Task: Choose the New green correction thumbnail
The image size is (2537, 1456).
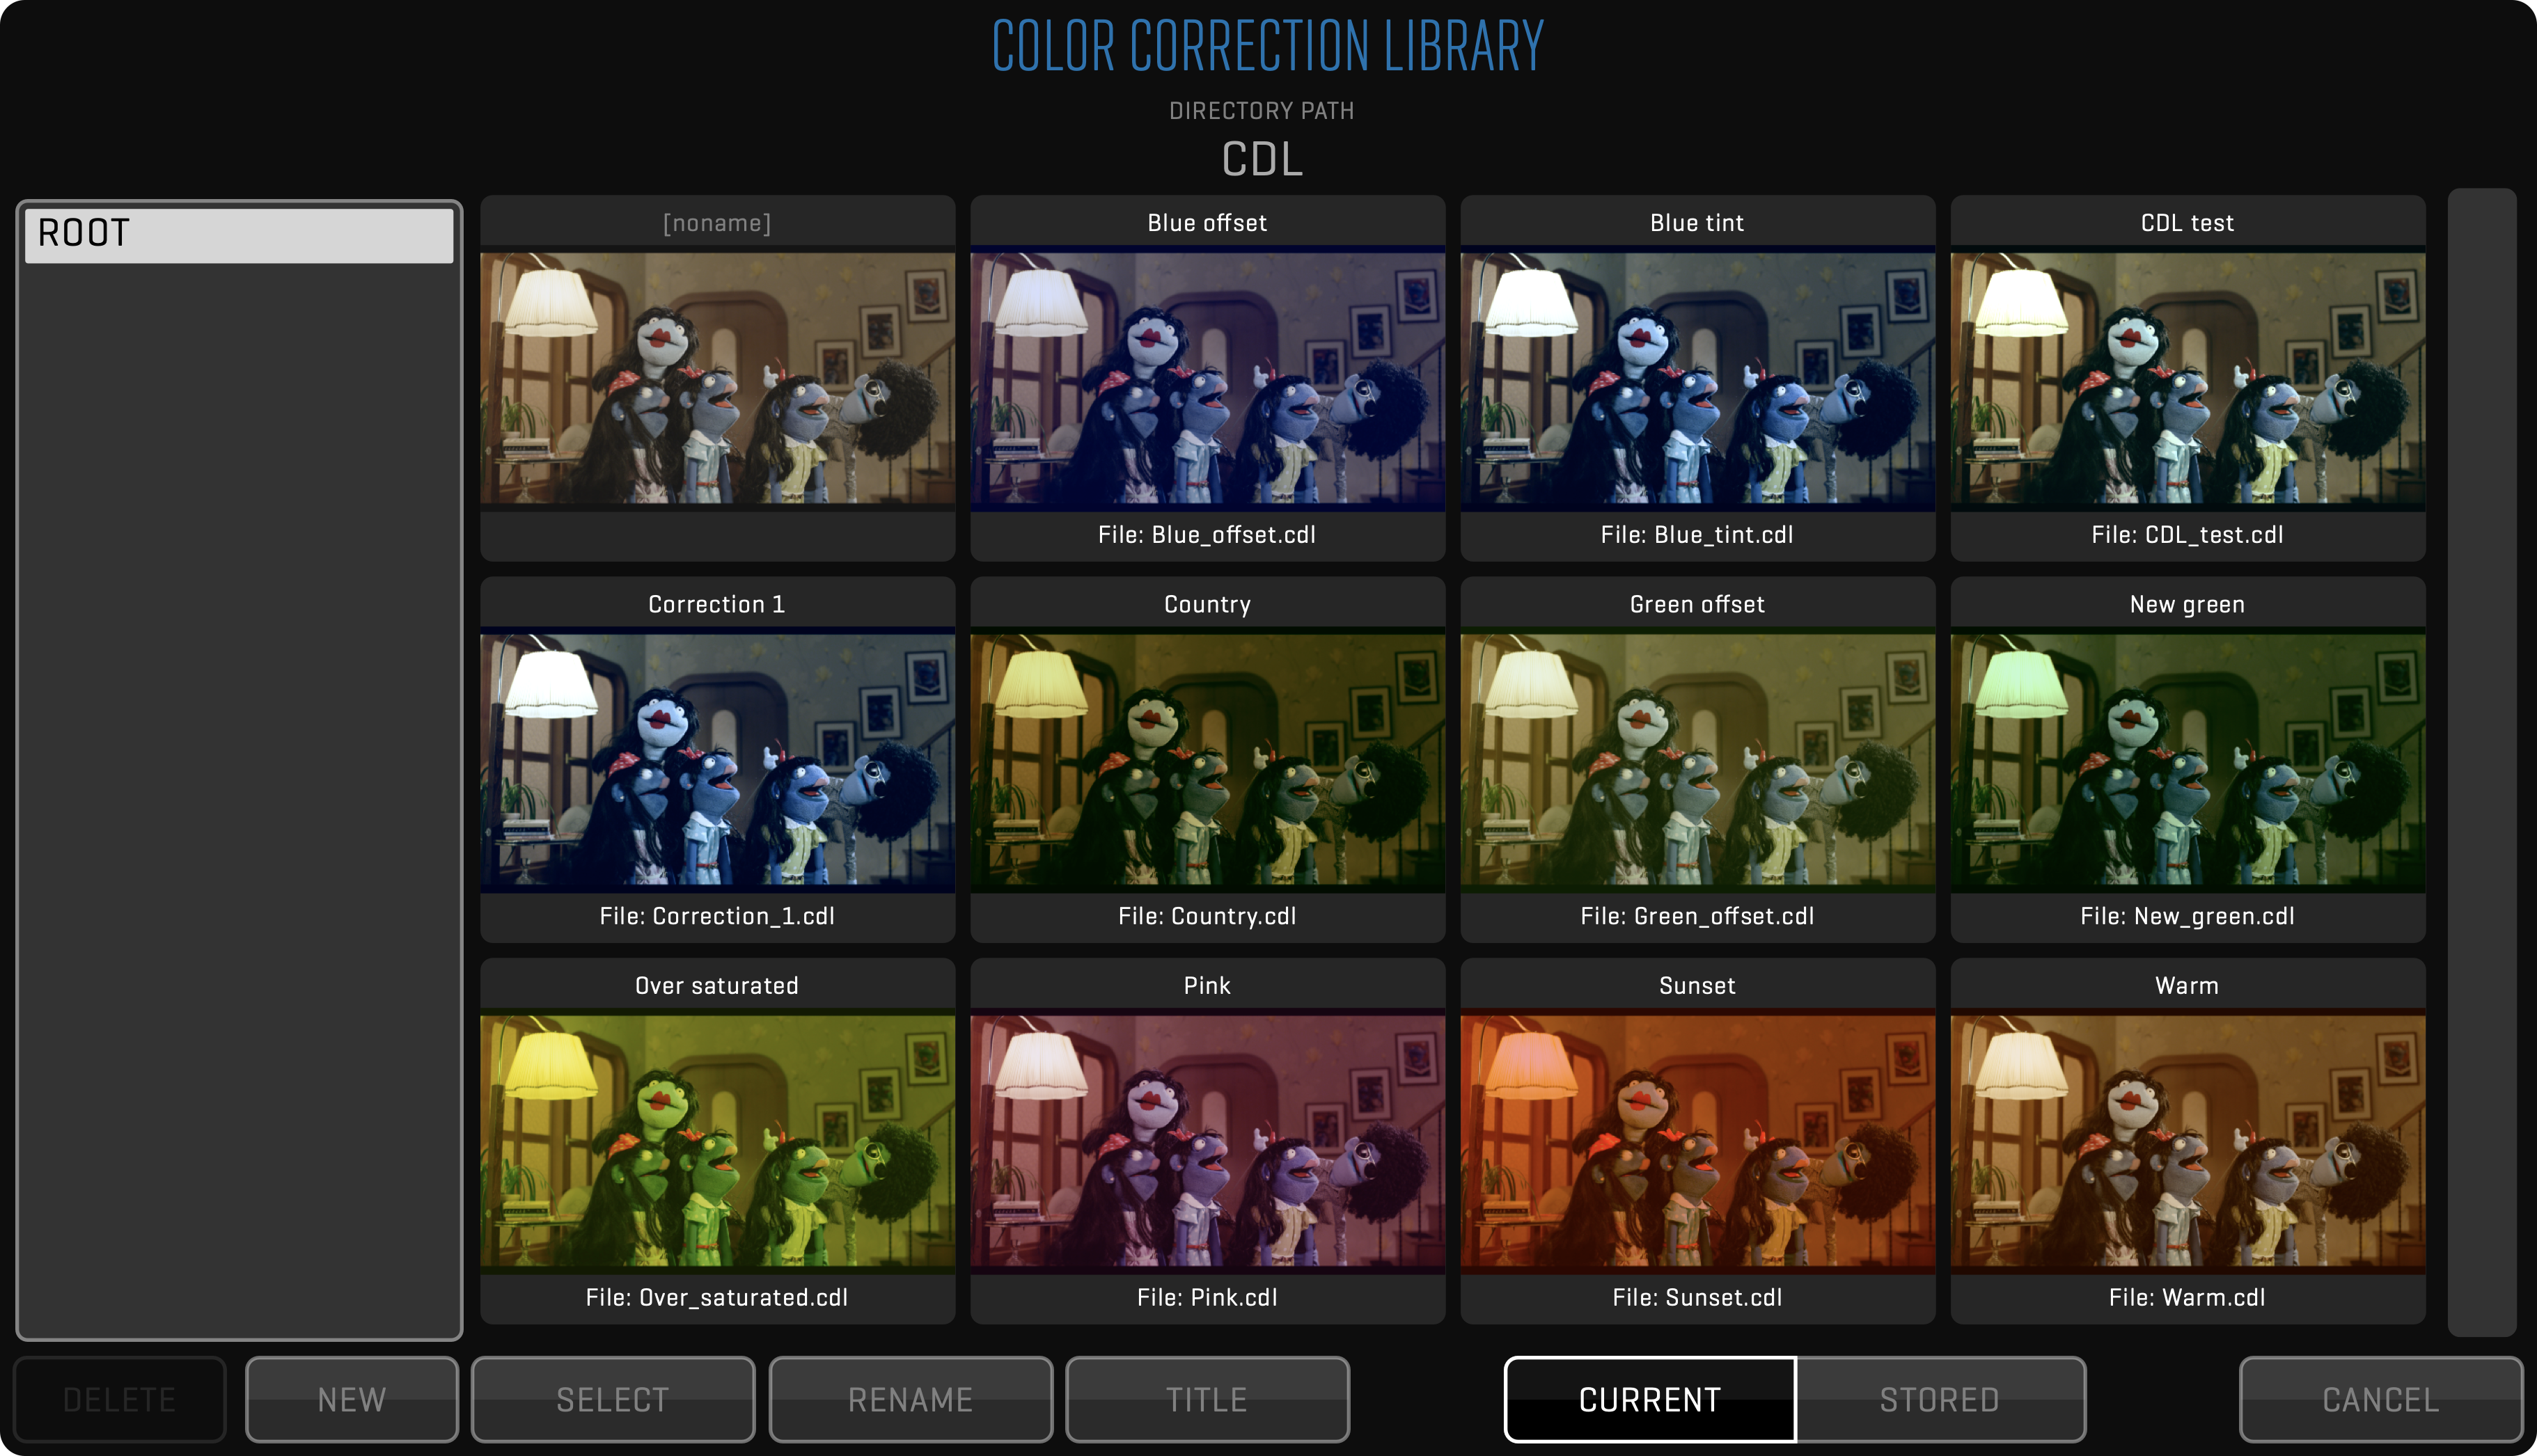Action: 2187,759
